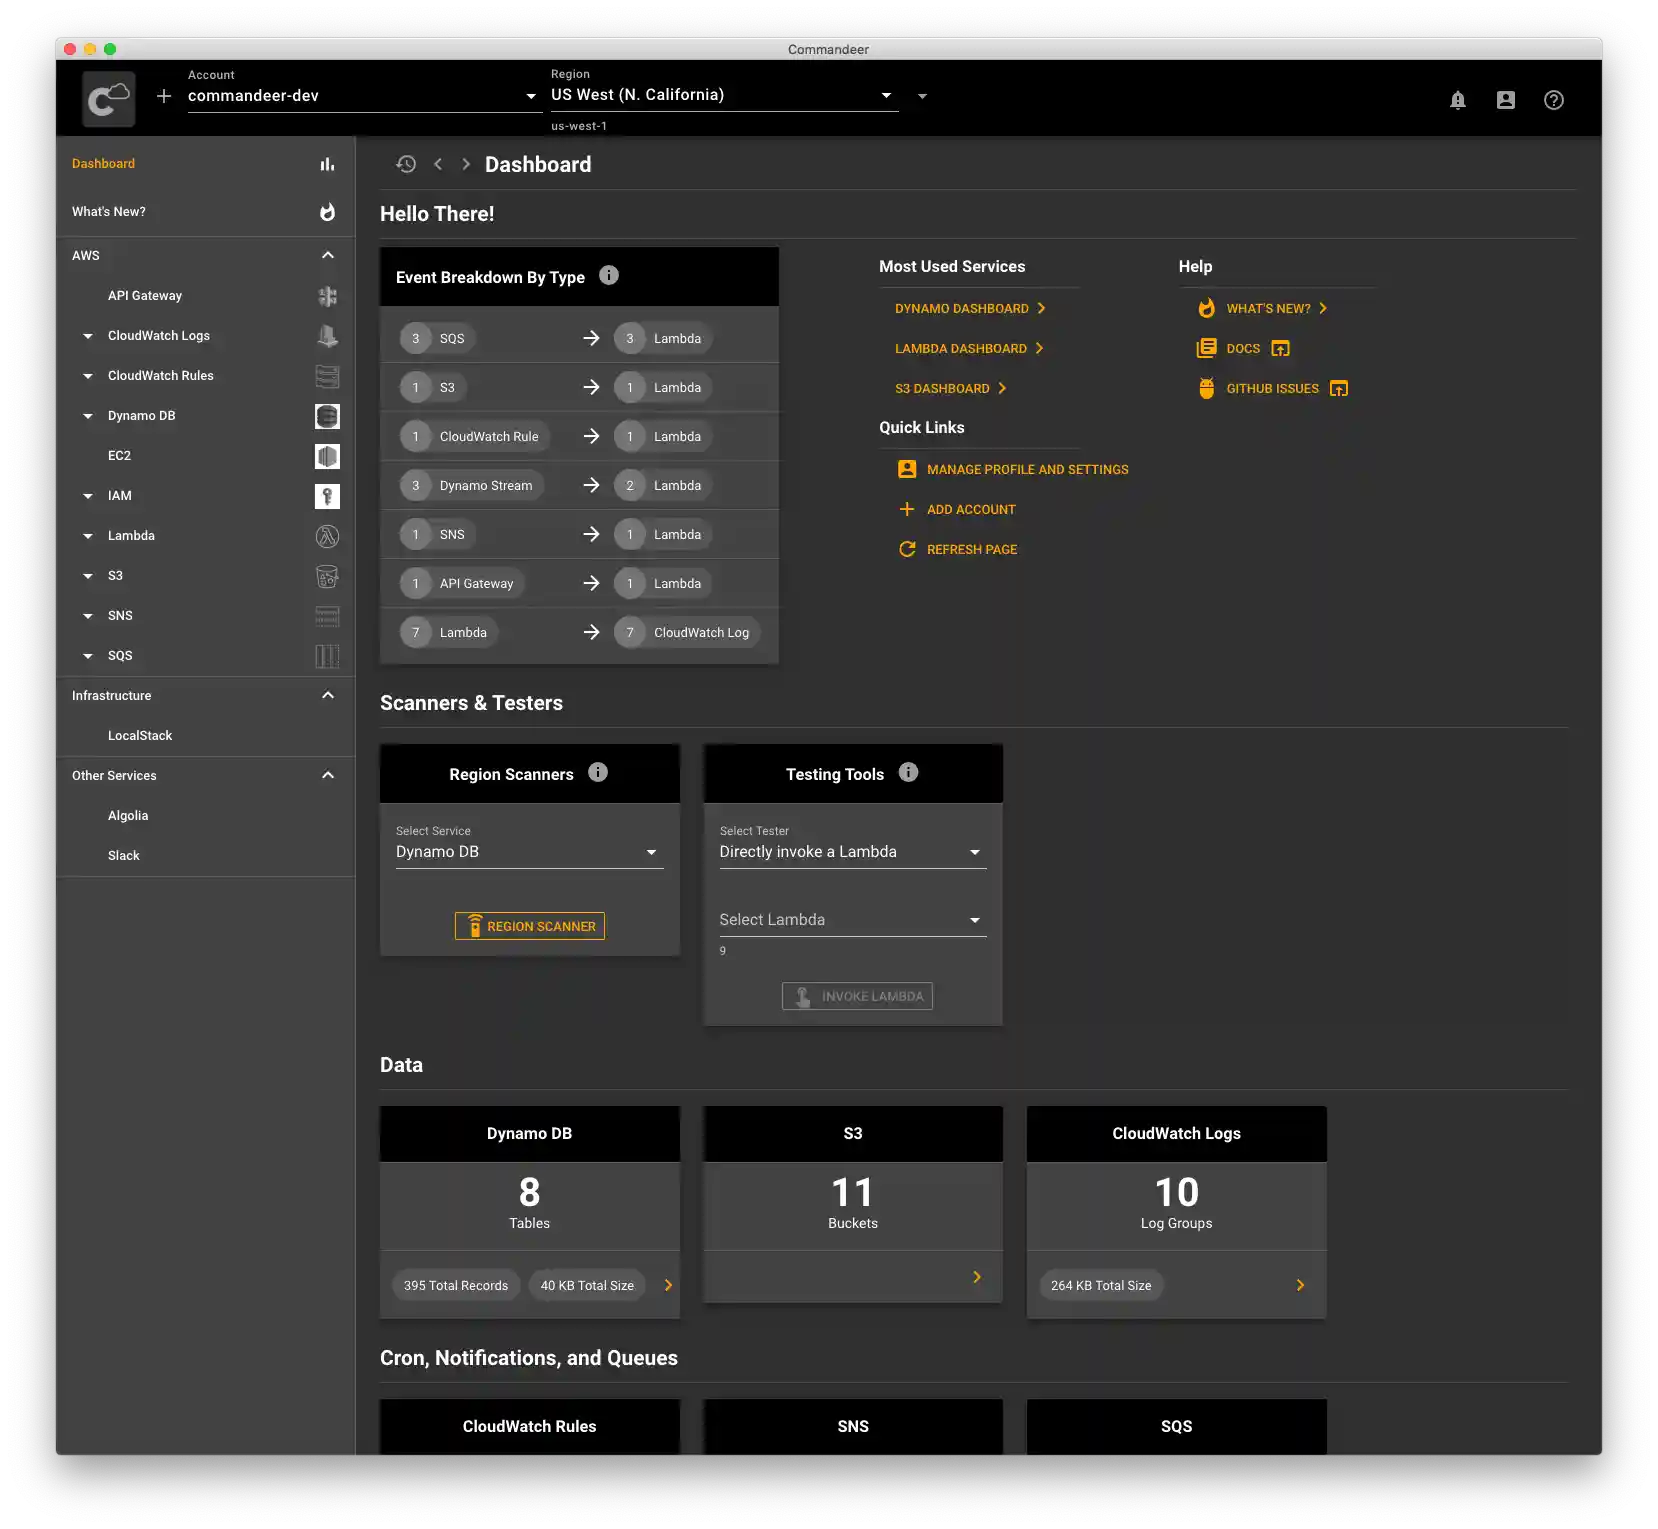
Task: Collapse the Other Services section
Action: pos(327,776)
